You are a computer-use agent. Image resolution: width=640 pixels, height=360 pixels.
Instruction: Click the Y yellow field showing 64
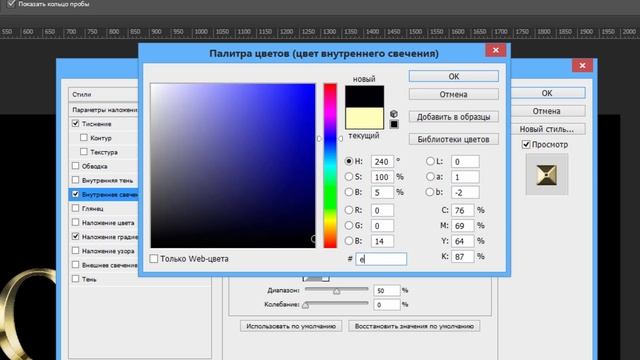[462, 241]
